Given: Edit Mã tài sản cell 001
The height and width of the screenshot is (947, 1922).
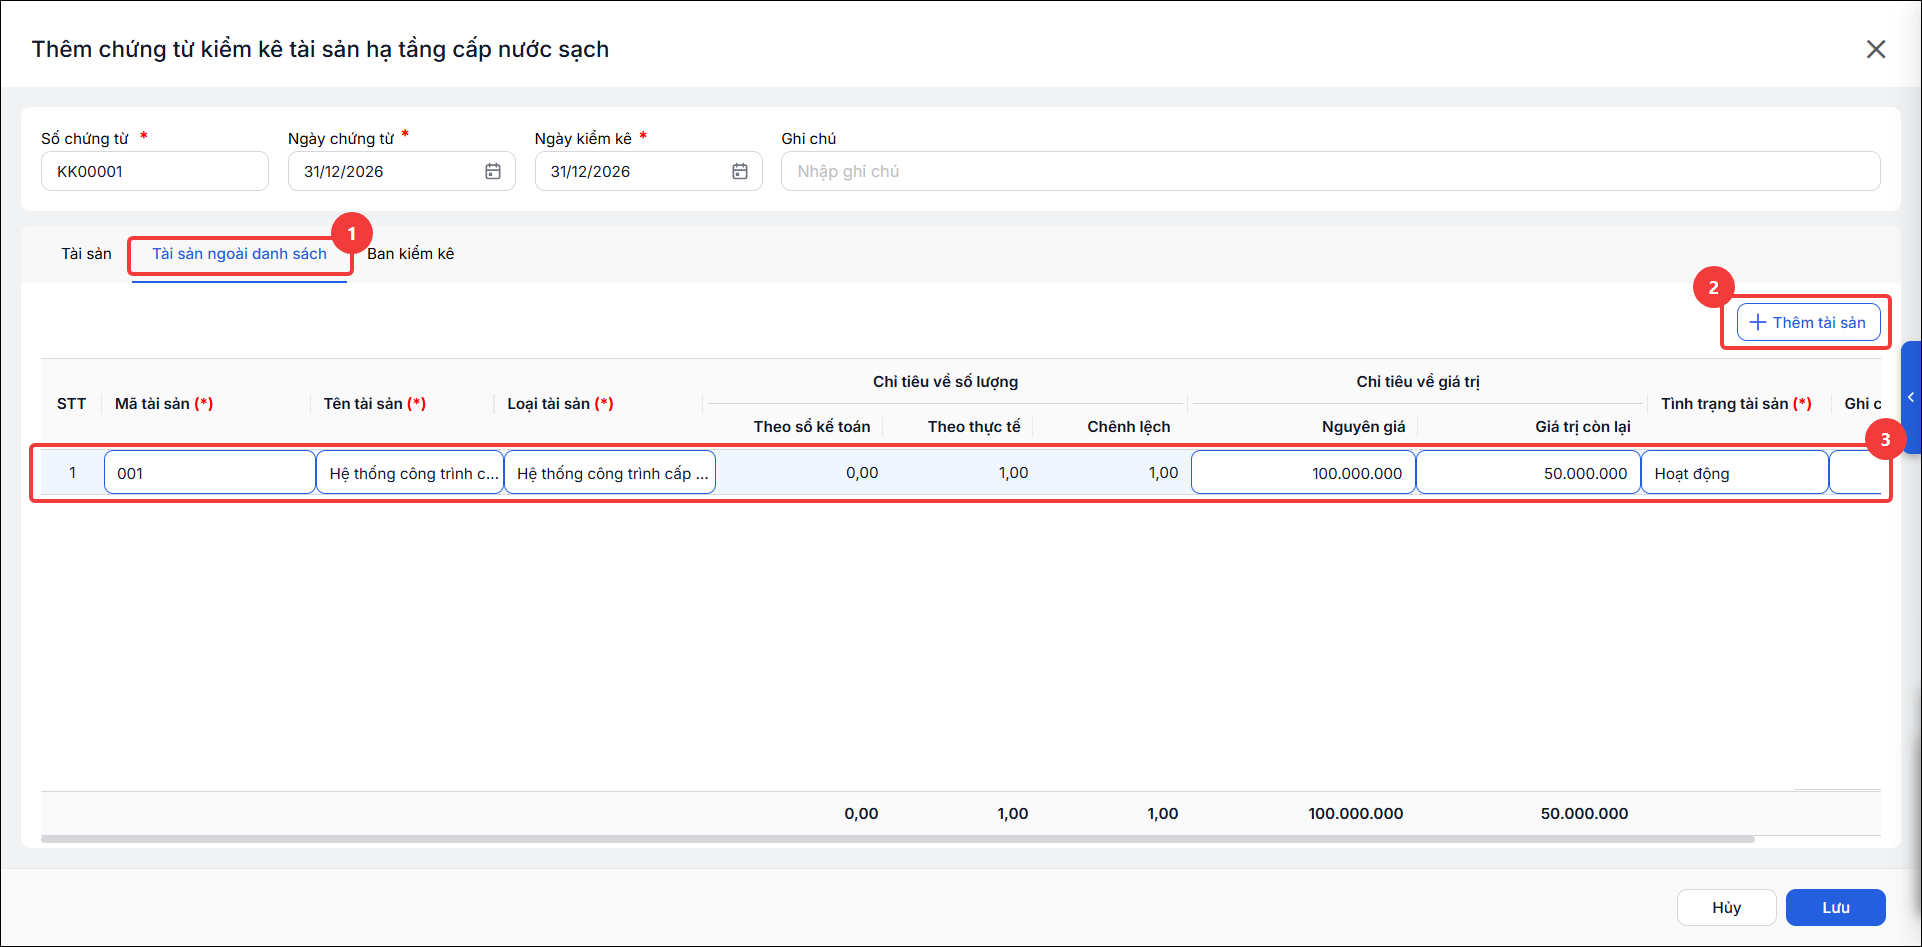Looking at the screenshot, I should pyautogui.click(x=210, y=473).
